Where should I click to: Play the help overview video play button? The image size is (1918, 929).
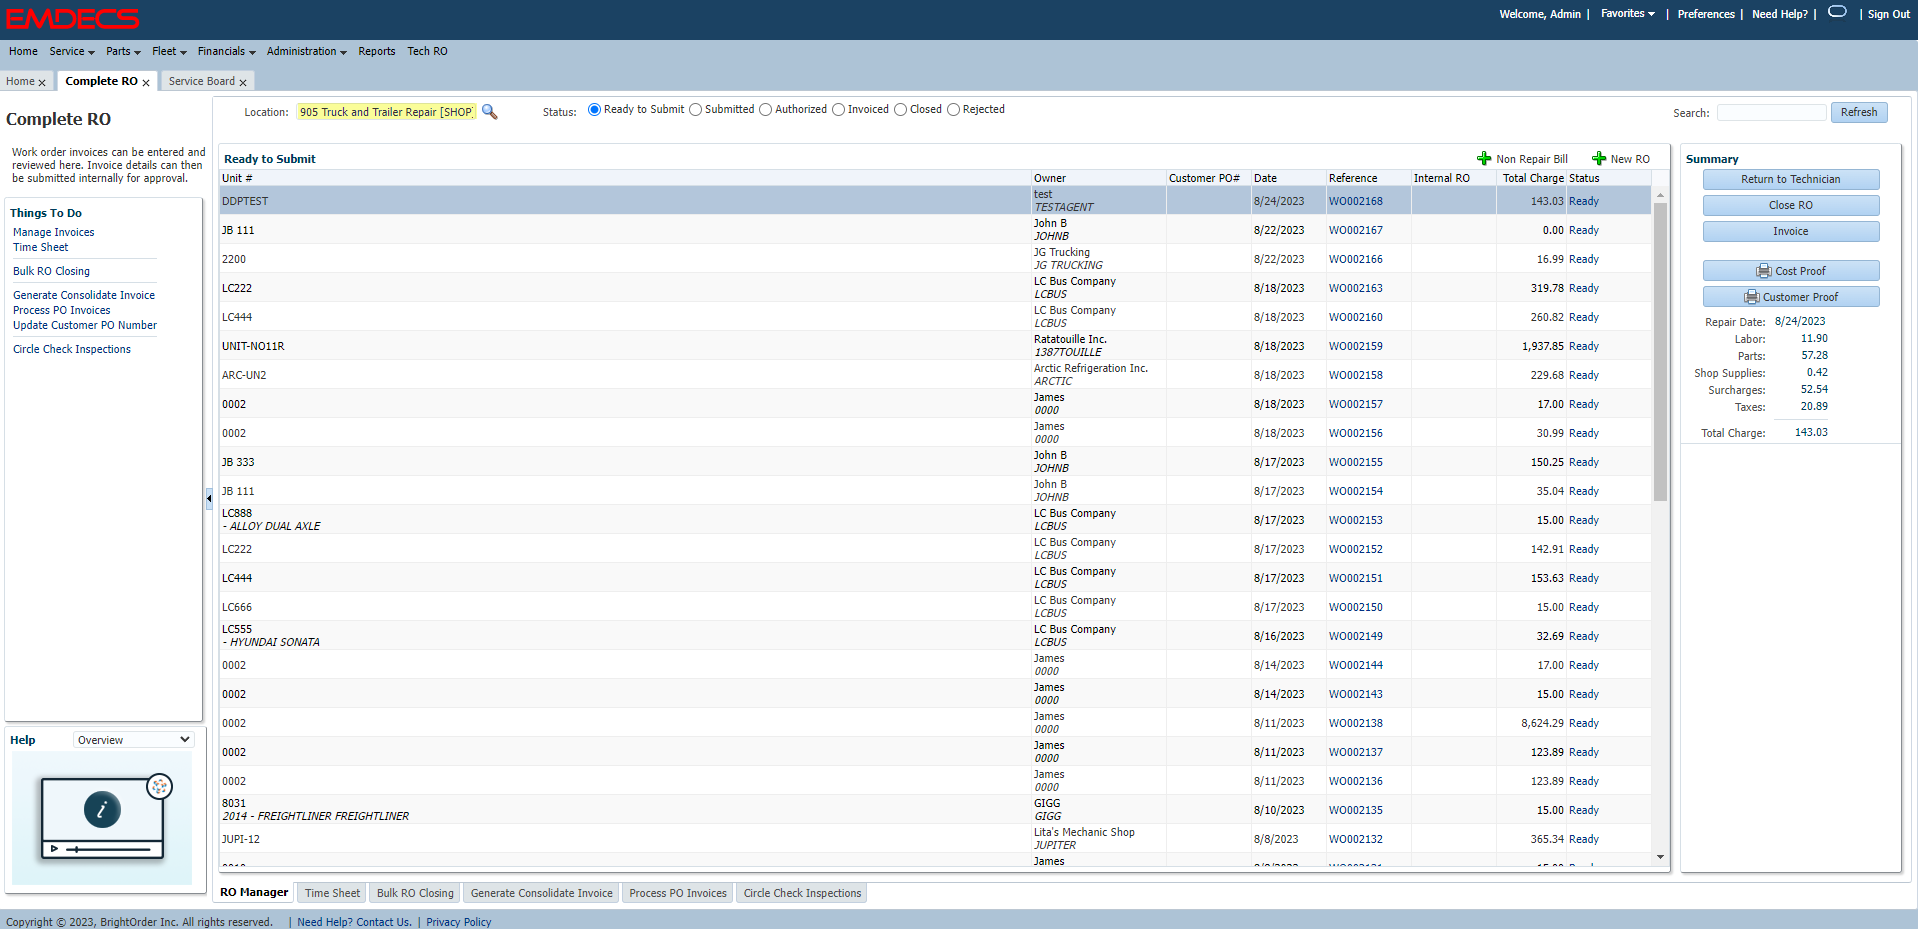tap(54, 849)
